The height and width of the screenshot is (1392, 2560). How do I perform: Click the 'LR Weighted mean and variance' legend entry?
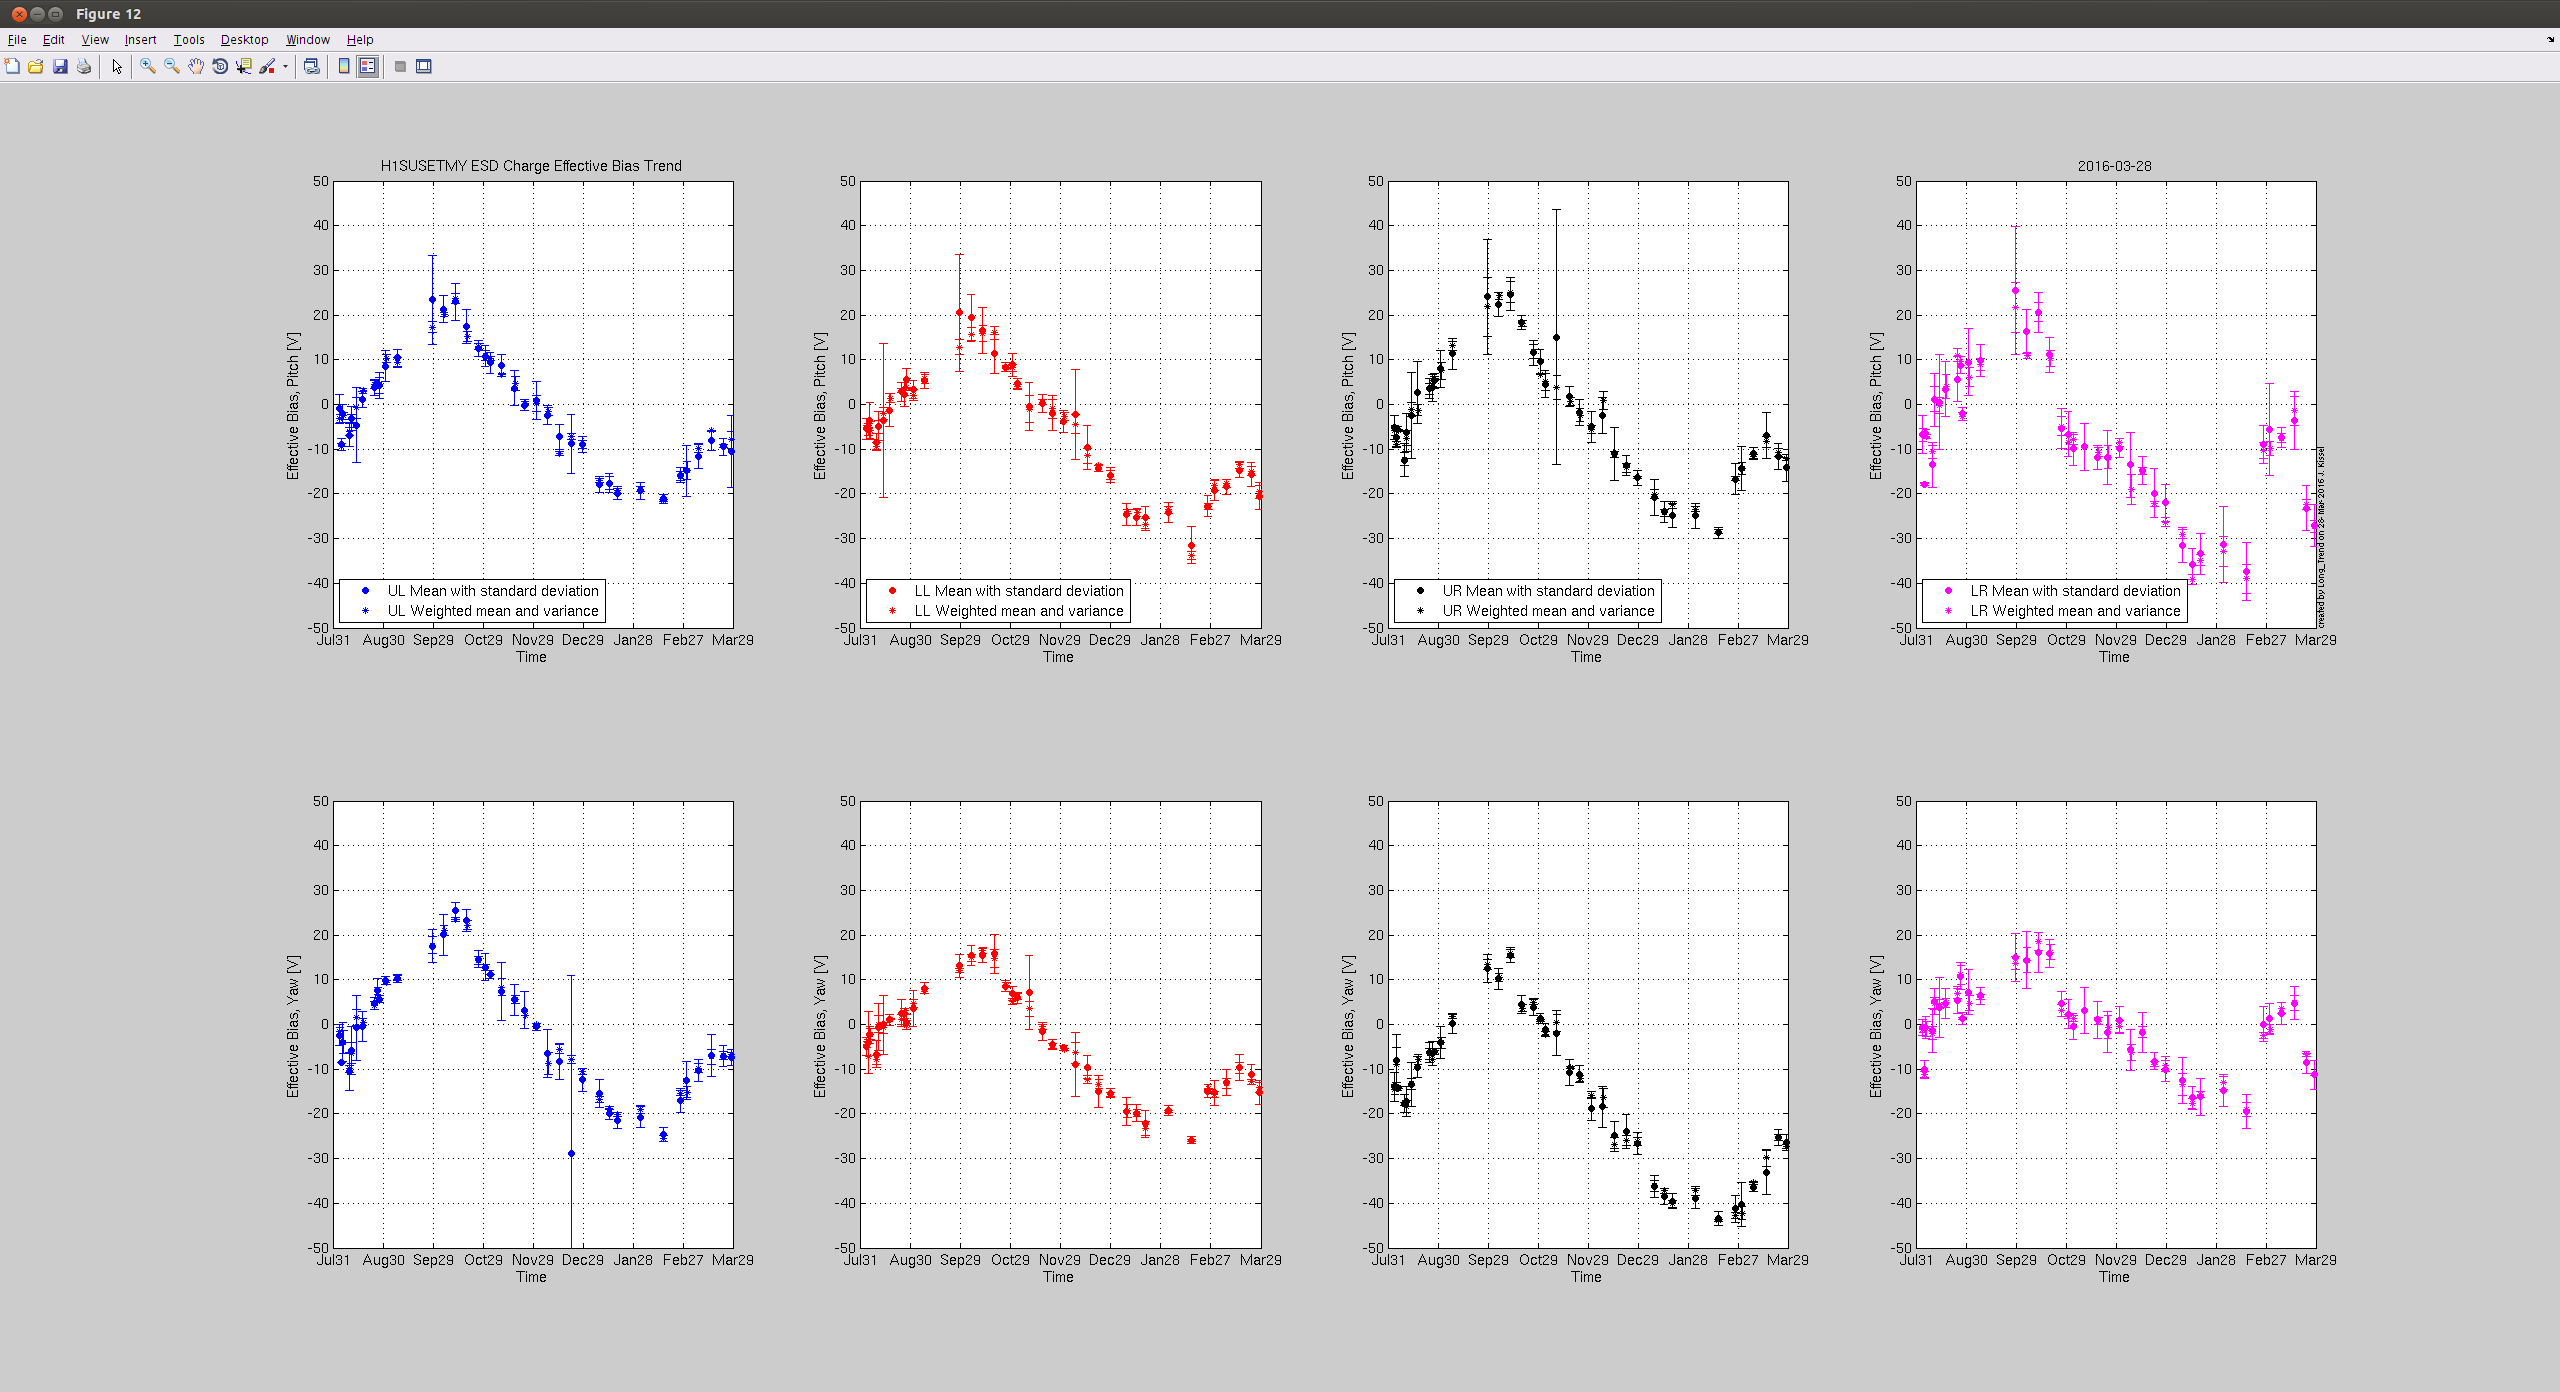click(2075, 611)
